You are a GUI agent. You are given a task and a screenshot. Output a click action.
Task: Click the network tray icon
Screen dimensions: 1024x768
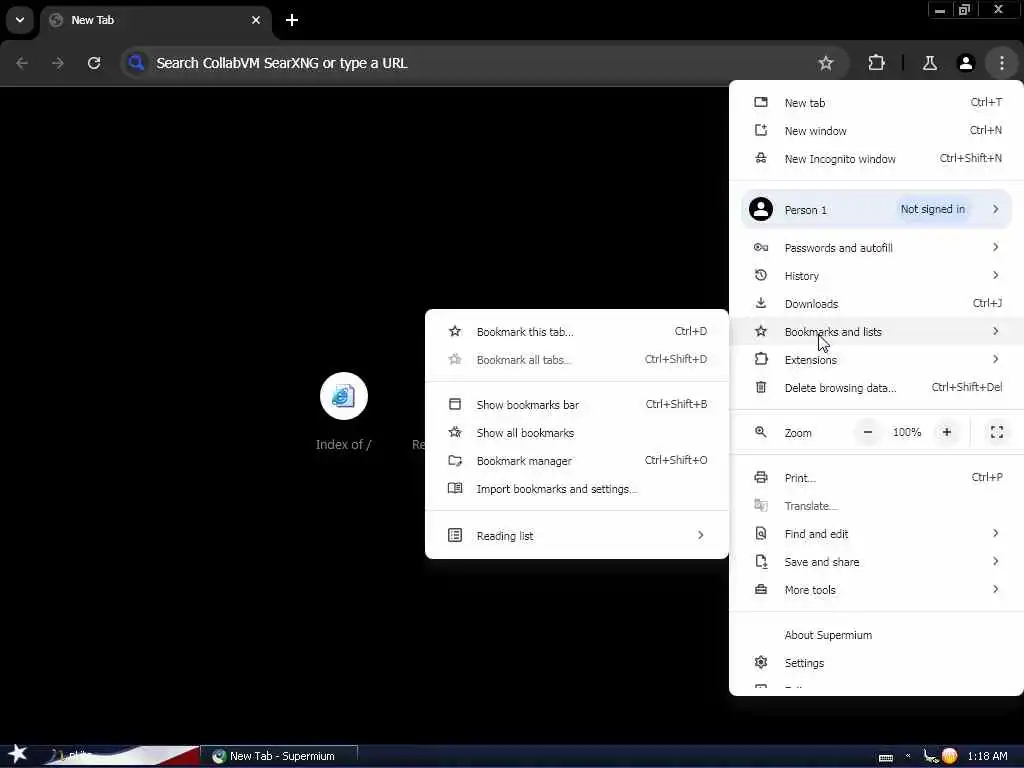(931, 756)
